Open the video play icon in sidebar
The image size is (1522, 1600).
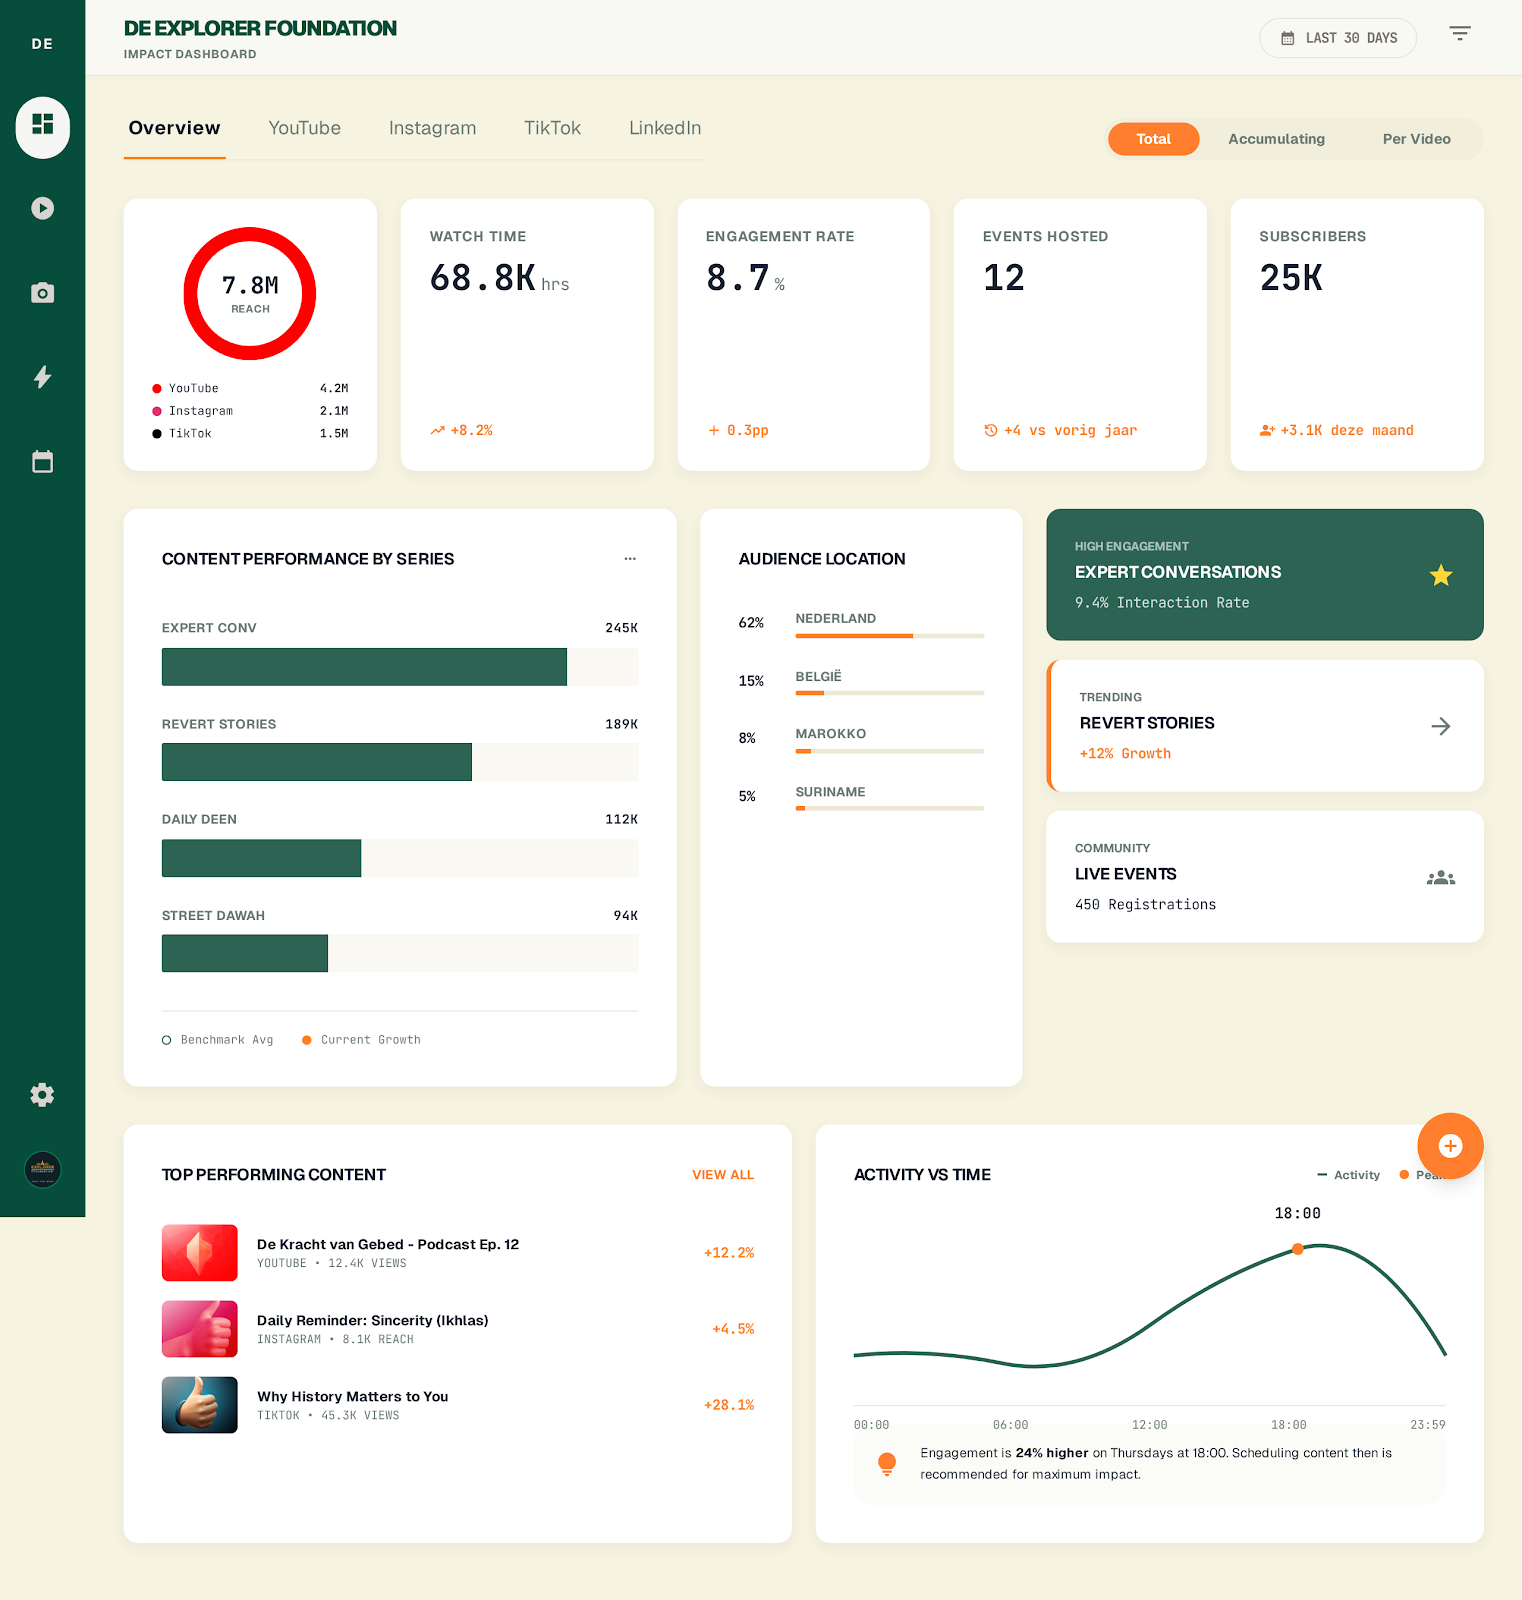point(42,208)
